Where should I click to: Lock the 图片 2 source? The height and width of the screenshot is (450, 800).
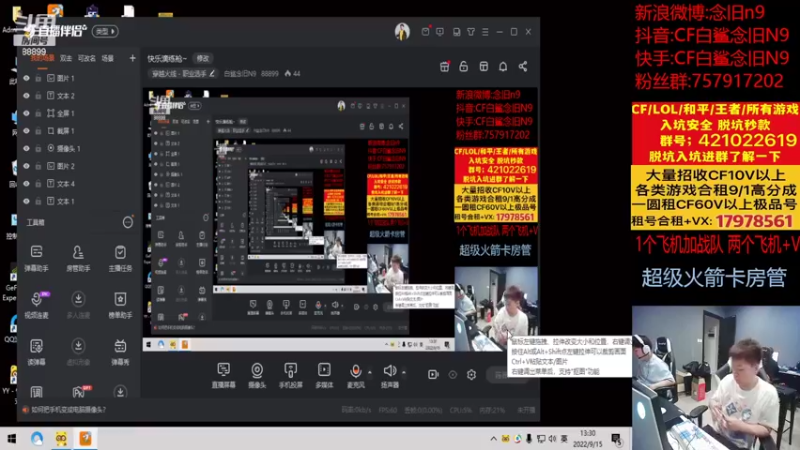pos(38,166)
